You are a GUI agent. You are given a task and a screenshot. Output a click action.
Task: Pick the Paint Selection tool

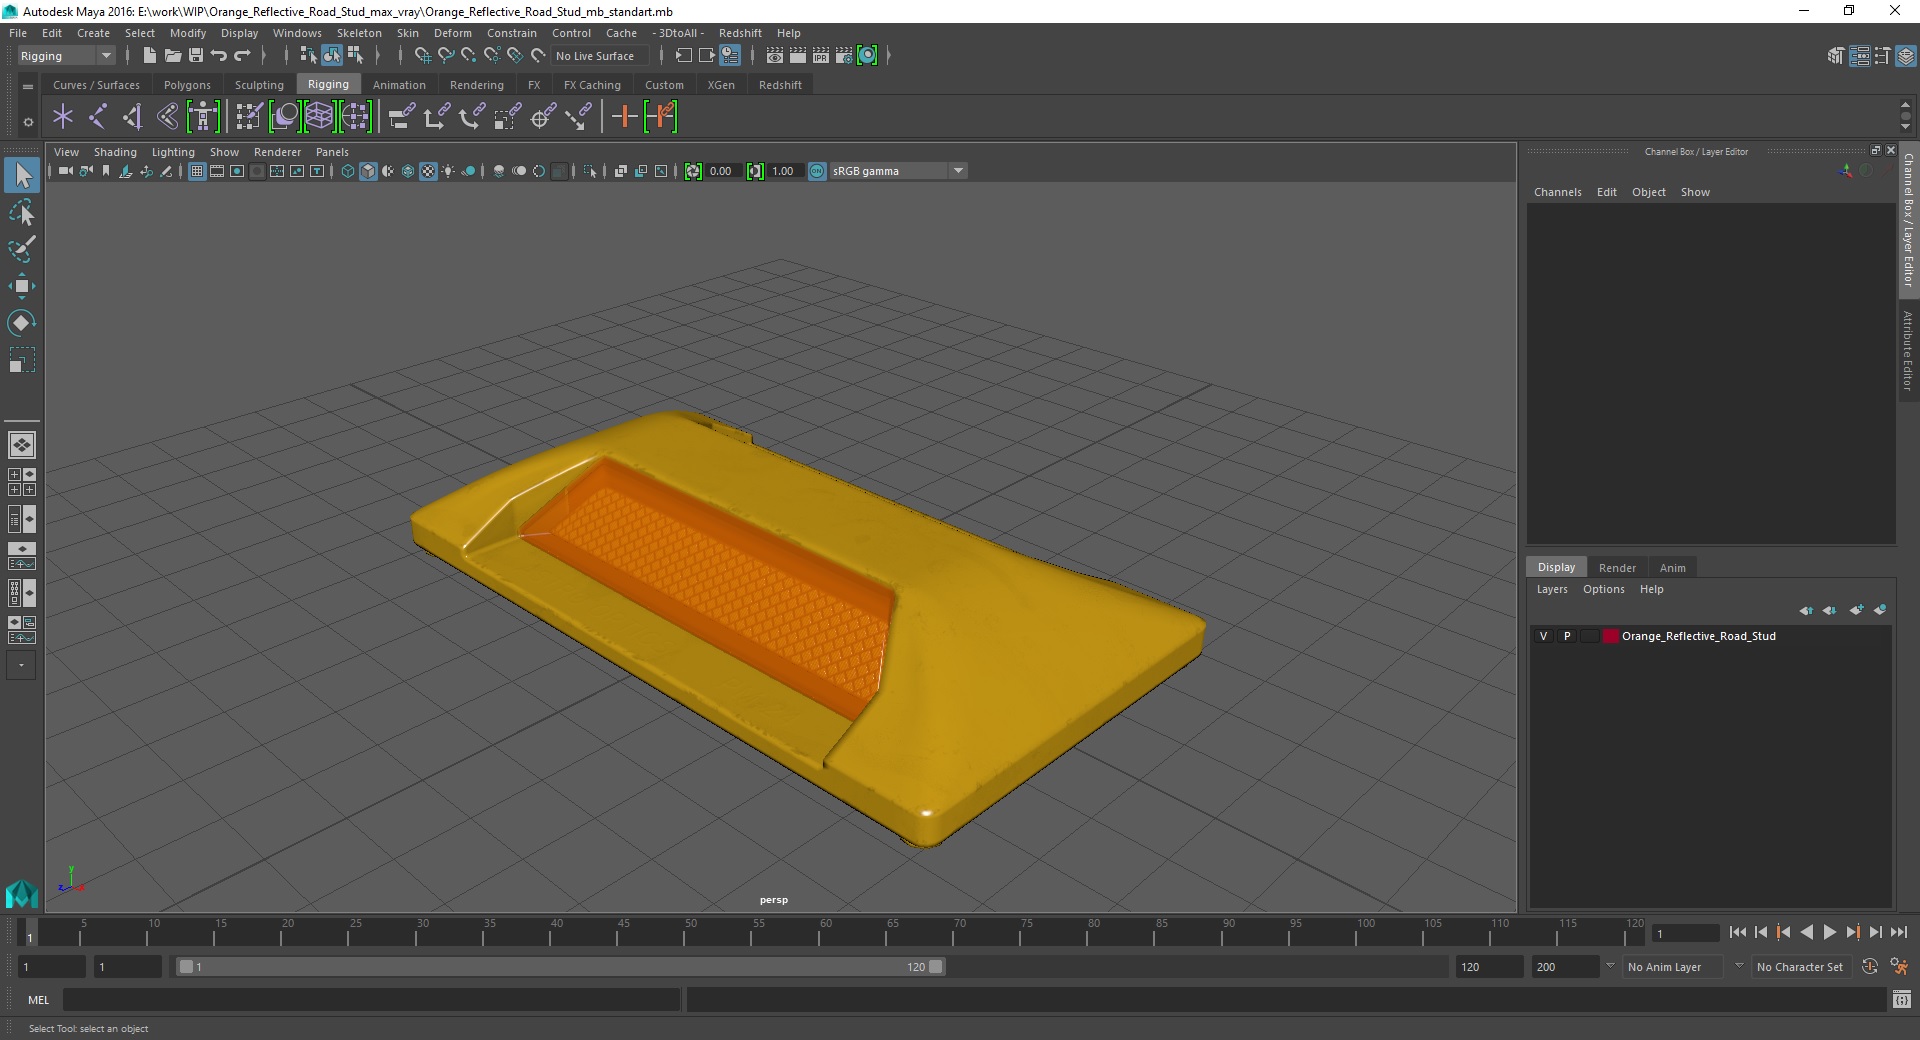(22, 249)
